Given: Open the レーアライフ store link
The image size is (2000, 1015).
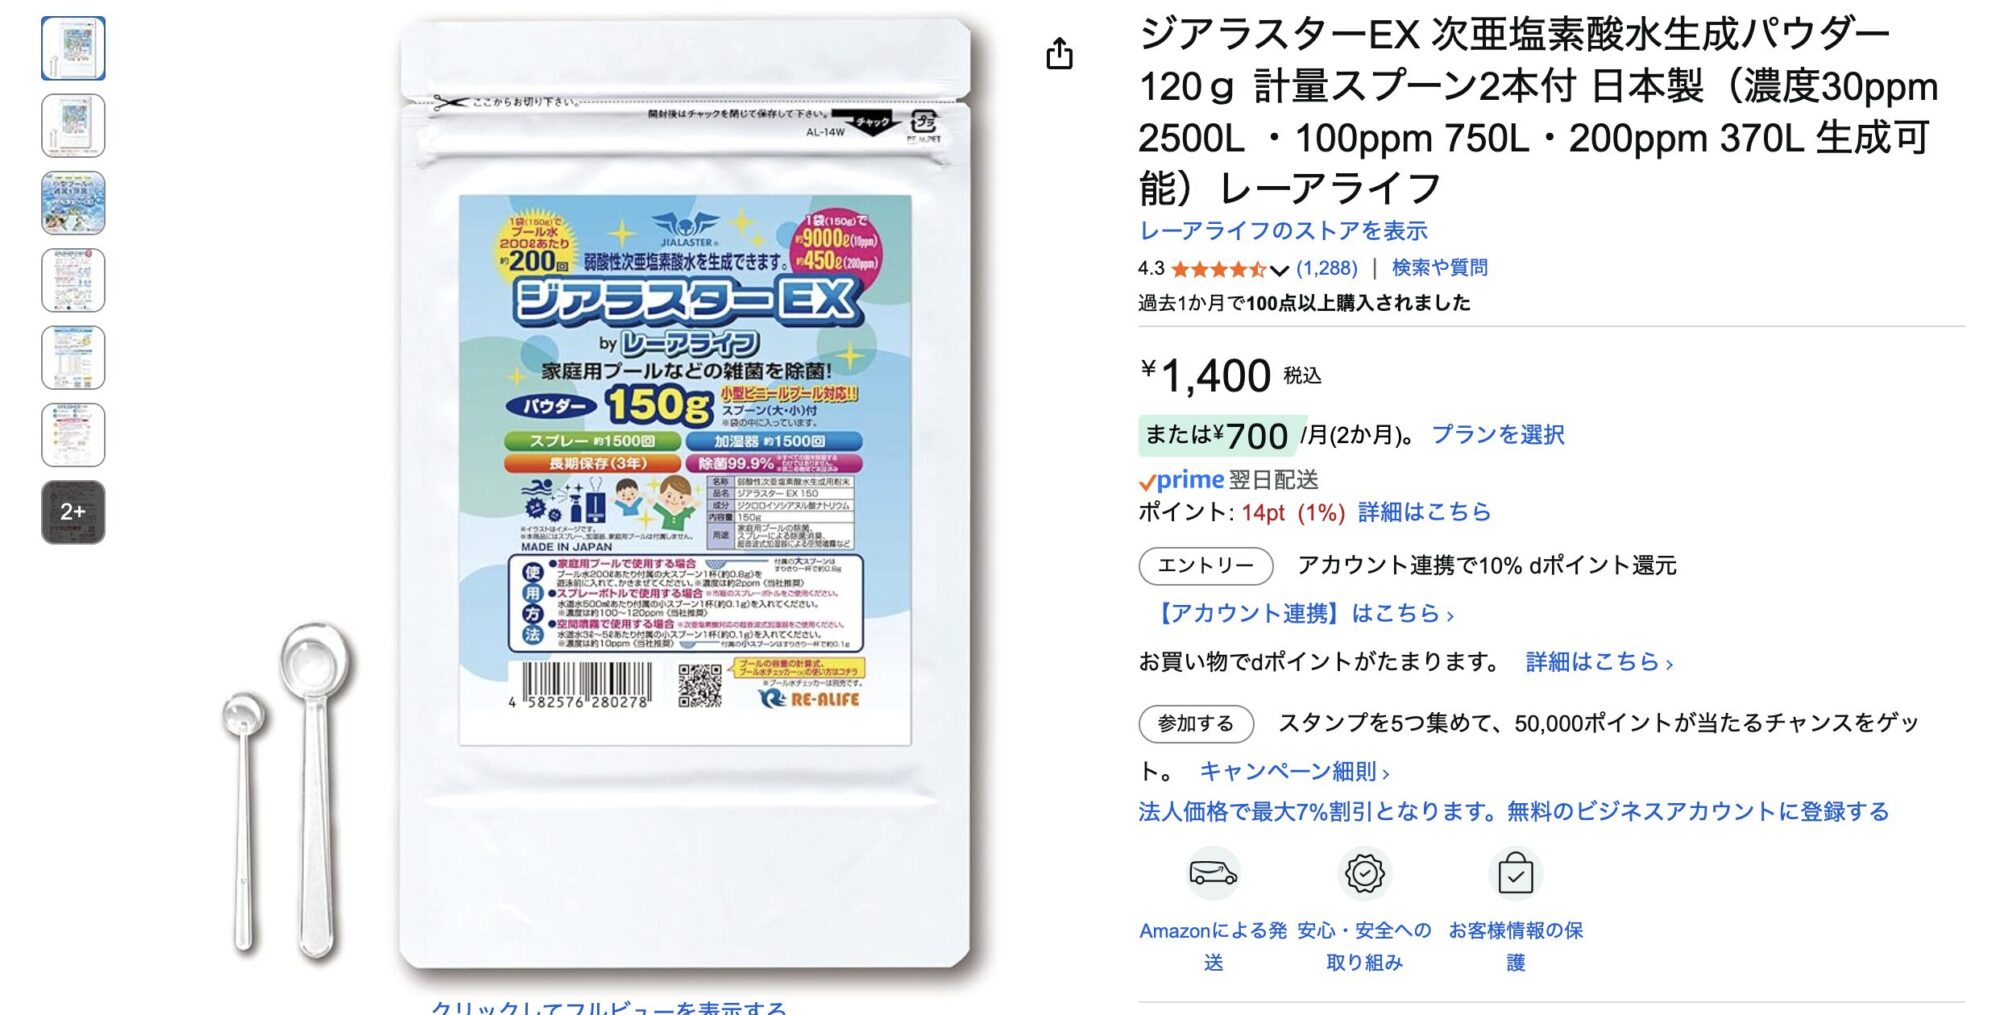Looking at the screenshot, I should click(x=1283, y=231).
